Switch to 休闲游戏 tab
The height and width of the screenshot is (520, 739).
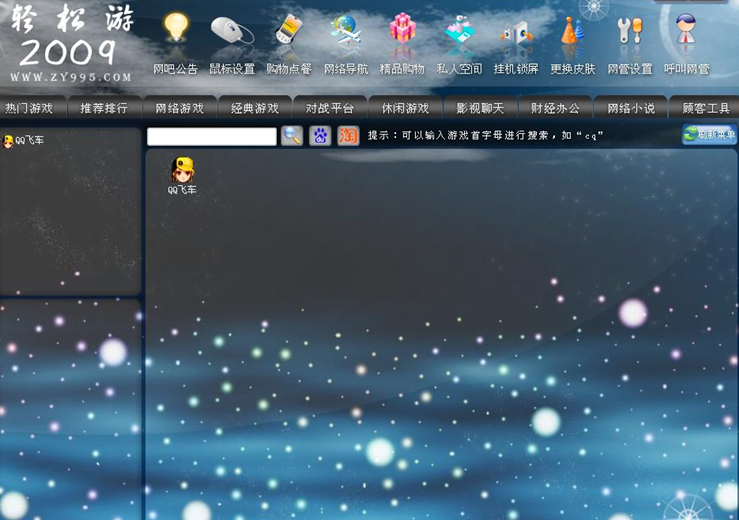[x=405, y=108]
